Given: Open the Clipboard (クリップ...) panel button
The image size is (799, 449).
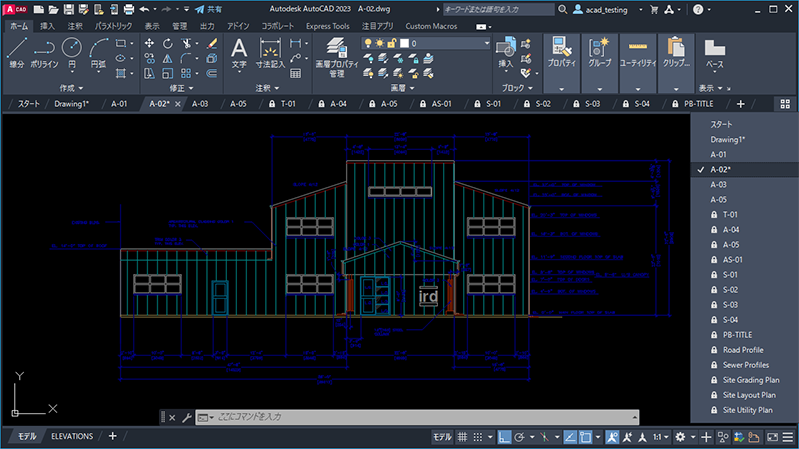Looking at the screenshot, I should (676, 63).
